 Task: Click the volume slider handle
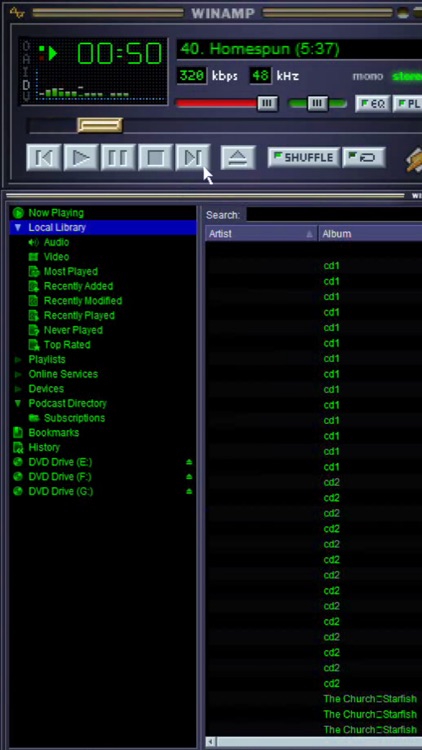[267, 103]
